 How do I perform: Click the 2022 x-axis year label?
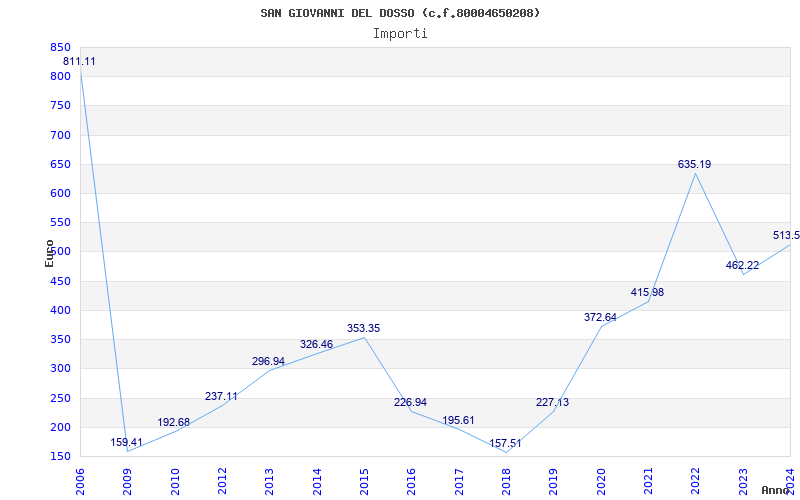tap(696, 482)
